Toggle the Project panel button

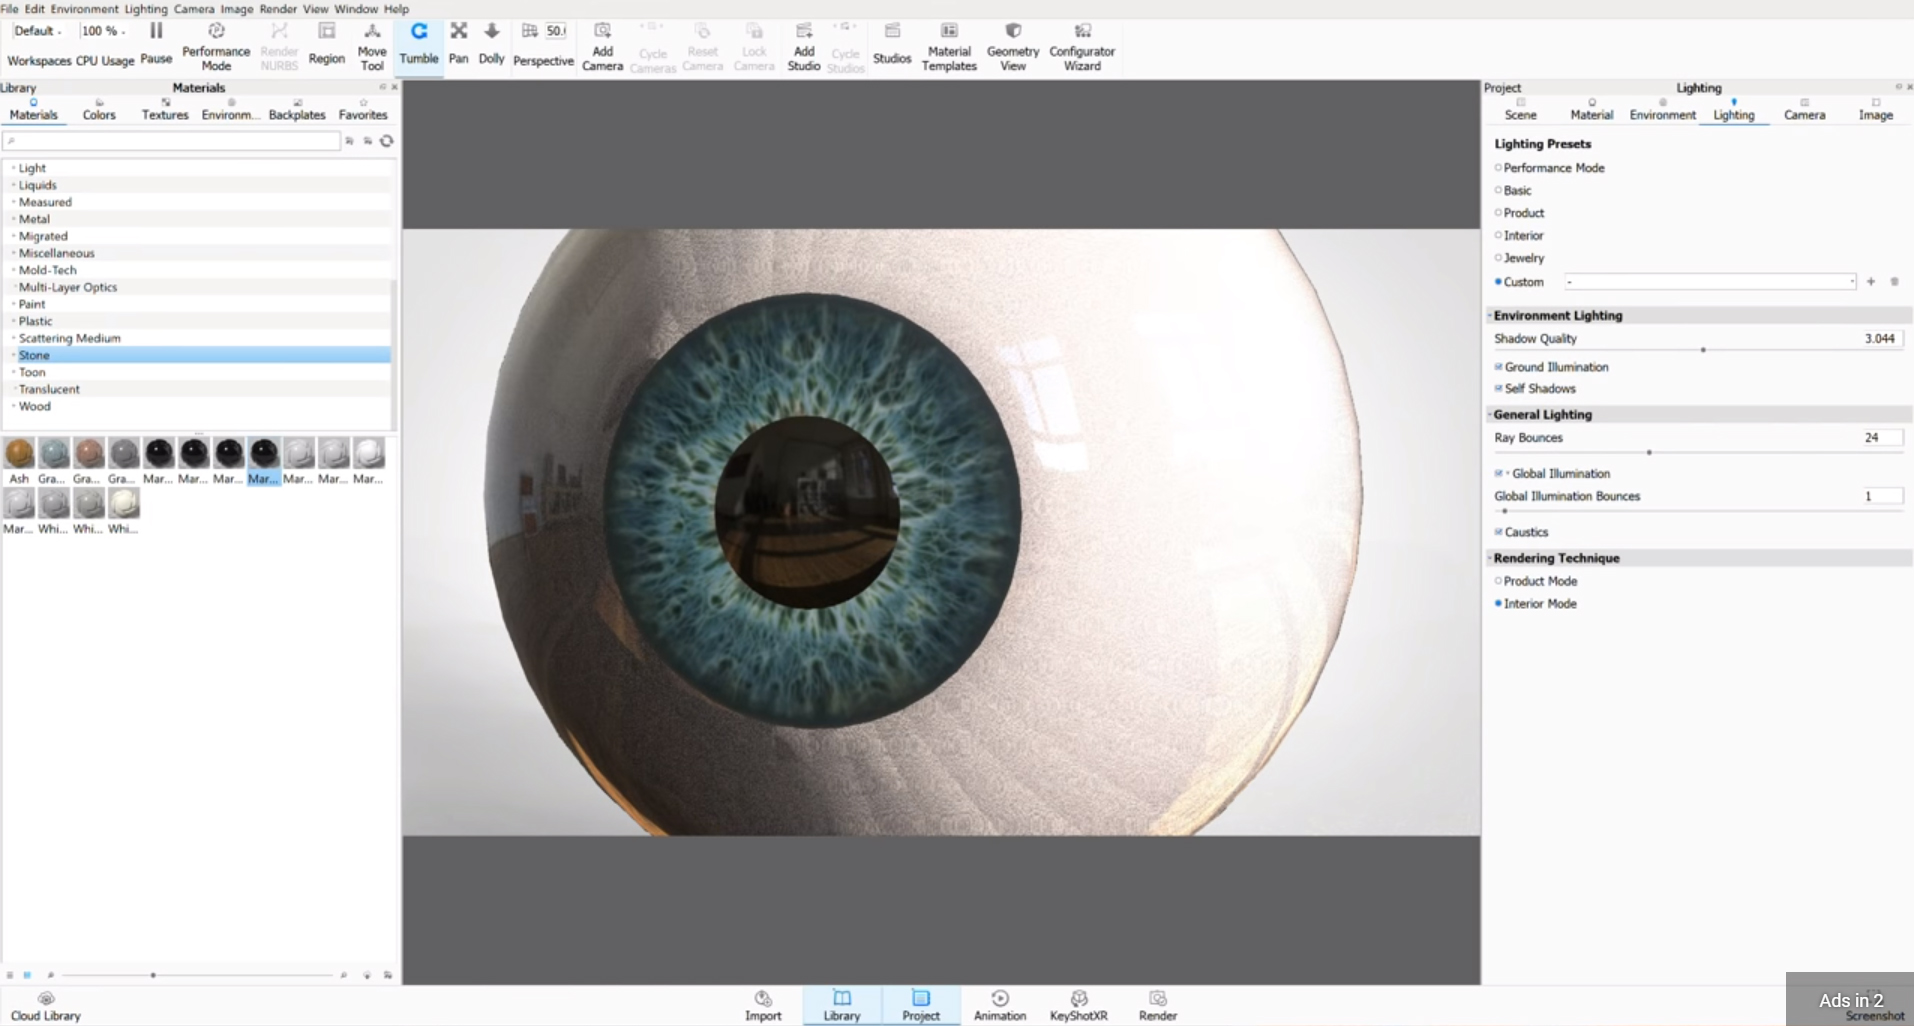pos(921,1006)
